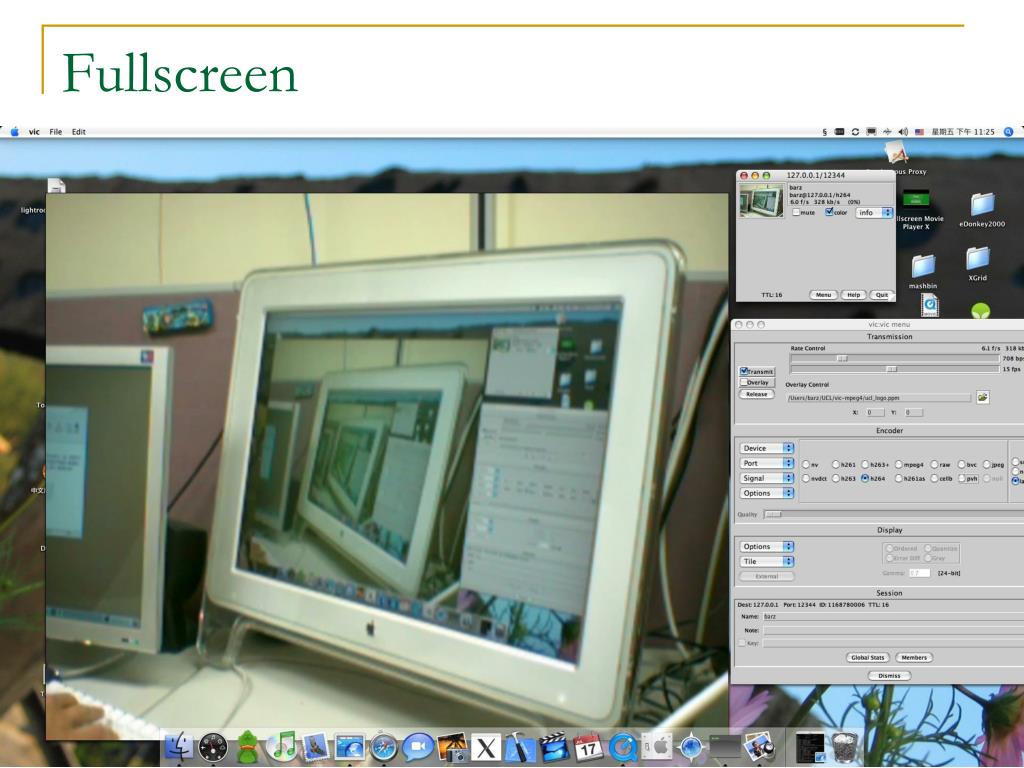Click the session Note field

point(893,630)
